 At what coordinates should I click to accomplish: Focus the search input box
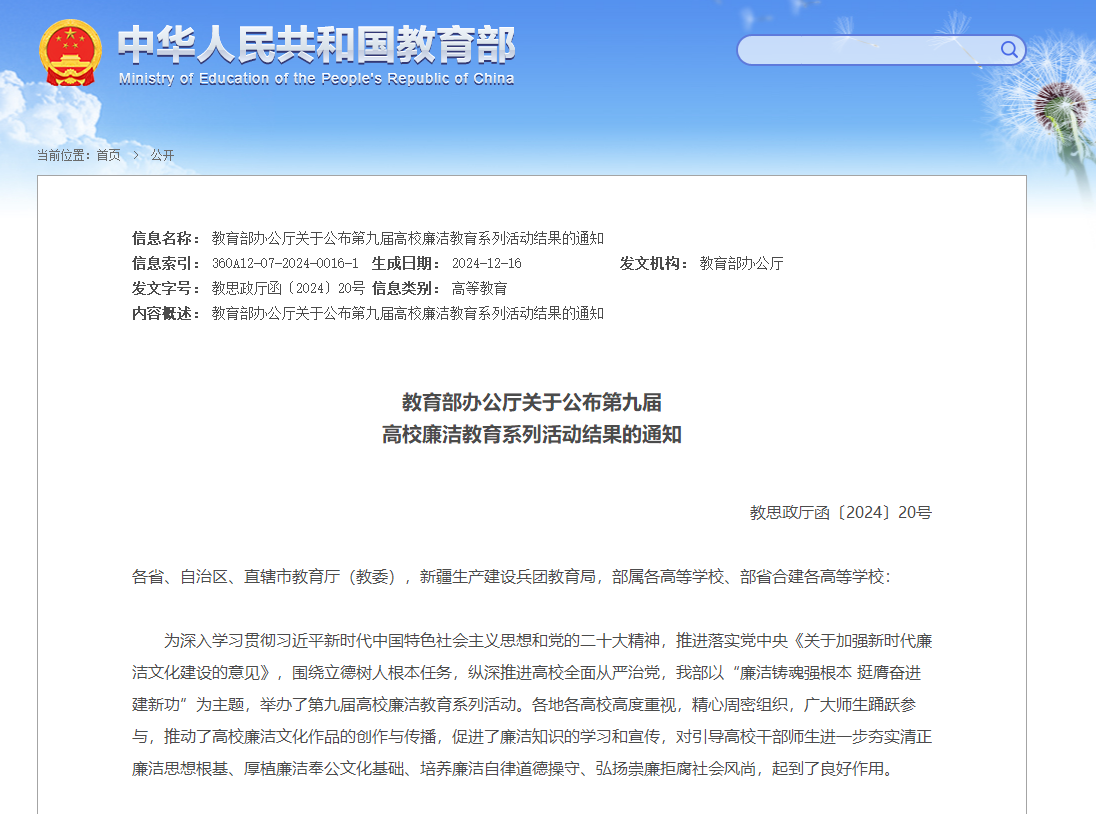[865, 50]
